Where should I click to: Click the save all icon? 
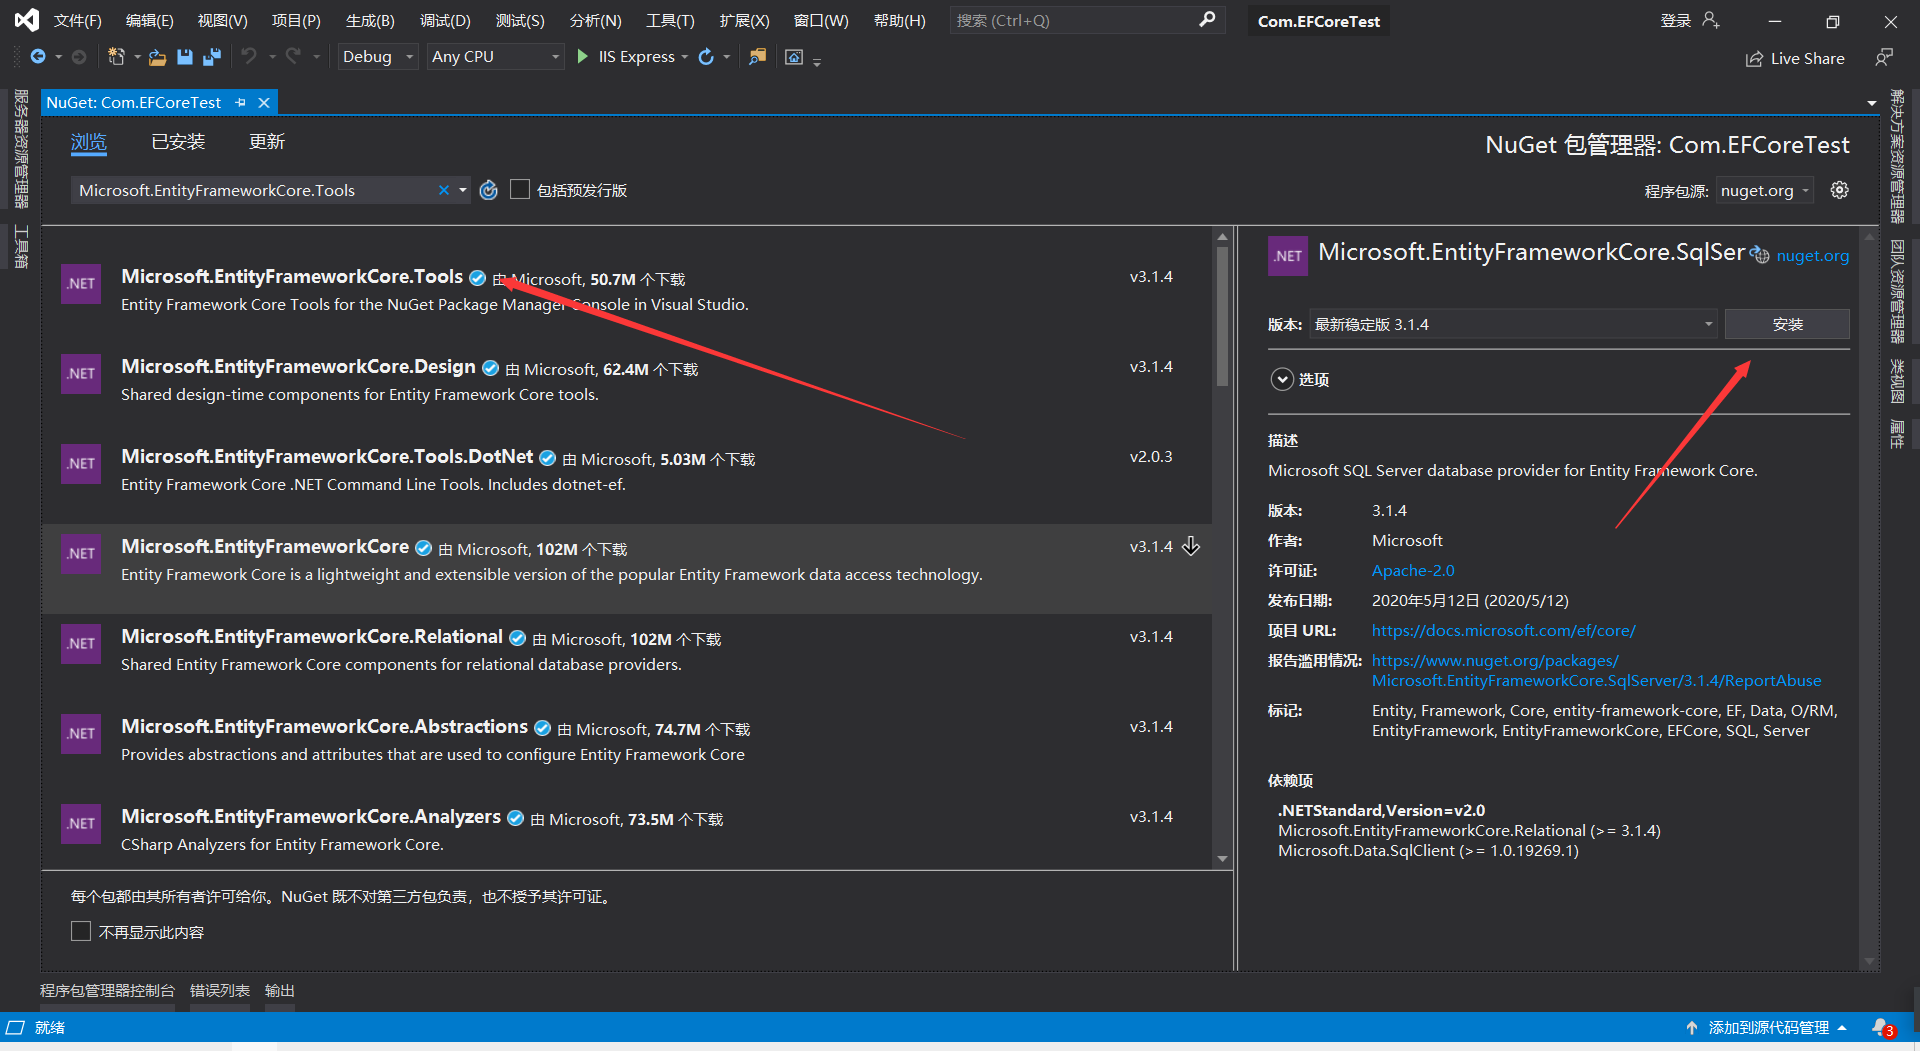pos(212,57)
